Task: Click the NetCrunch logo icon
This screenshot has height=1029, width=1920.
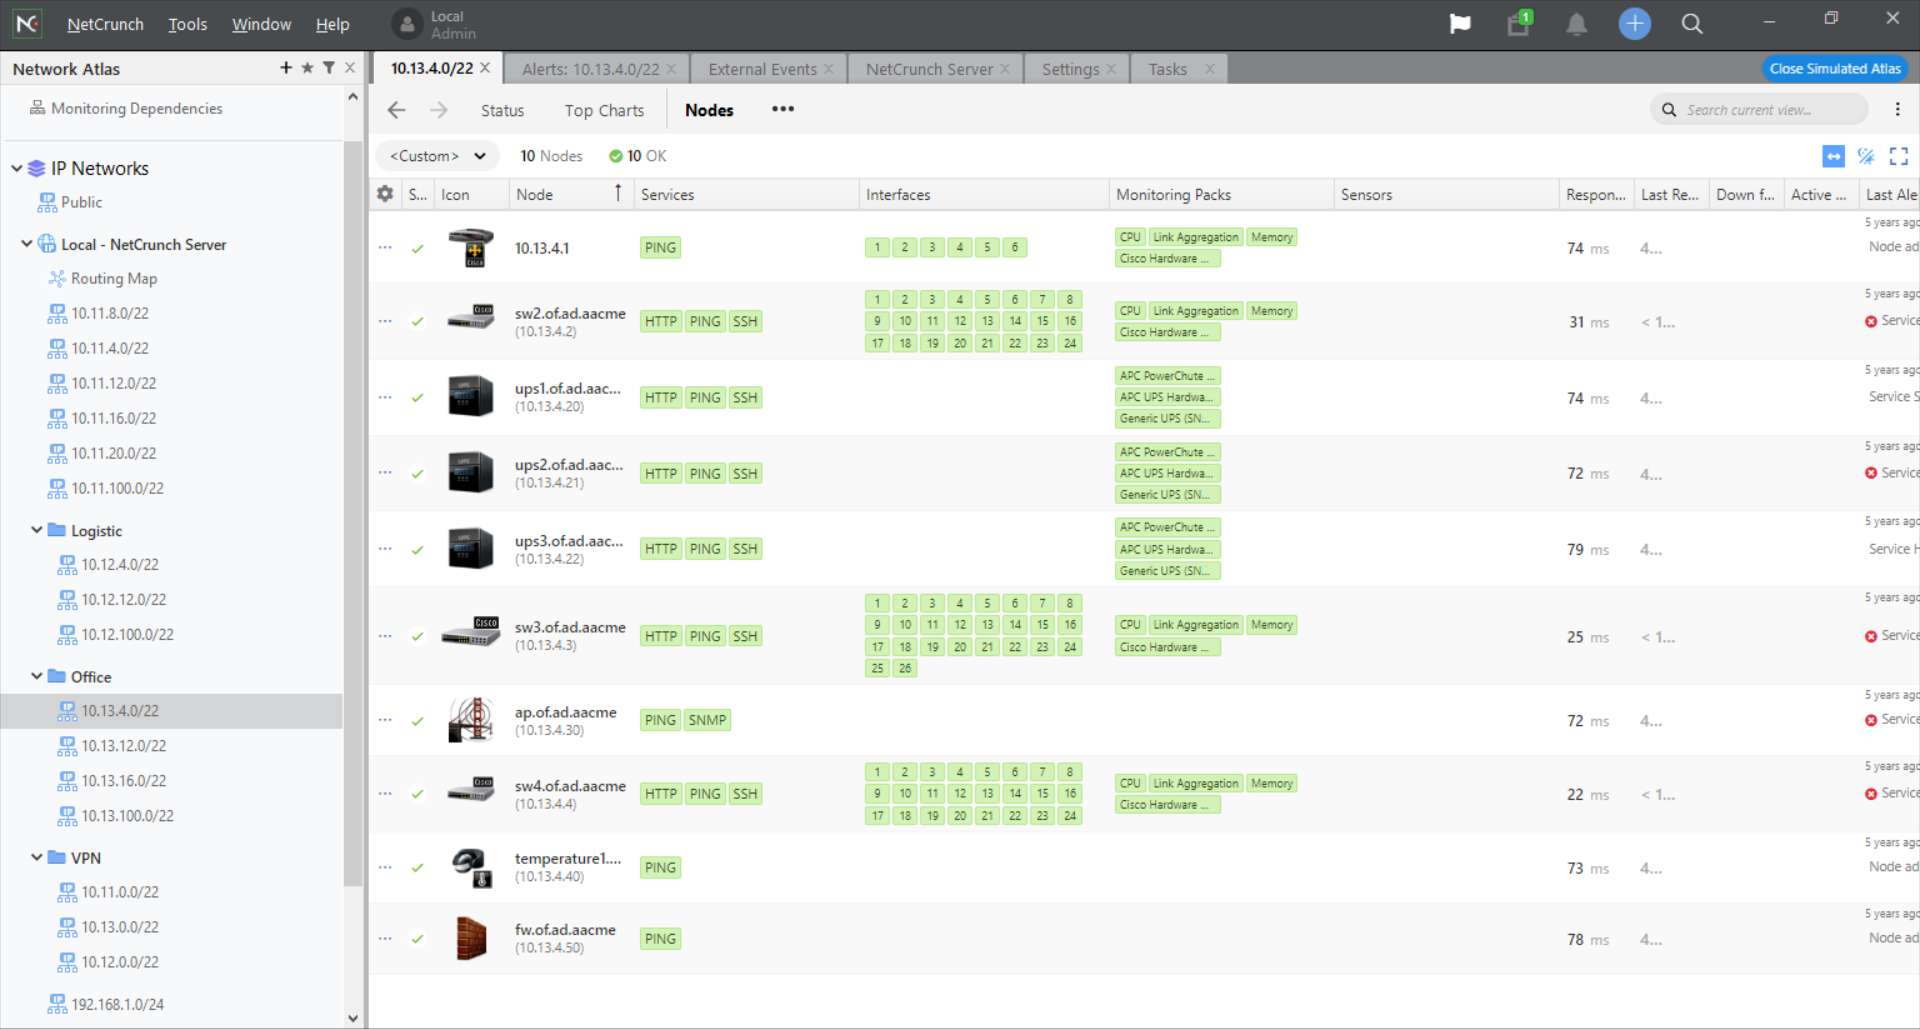Action: 27,23
